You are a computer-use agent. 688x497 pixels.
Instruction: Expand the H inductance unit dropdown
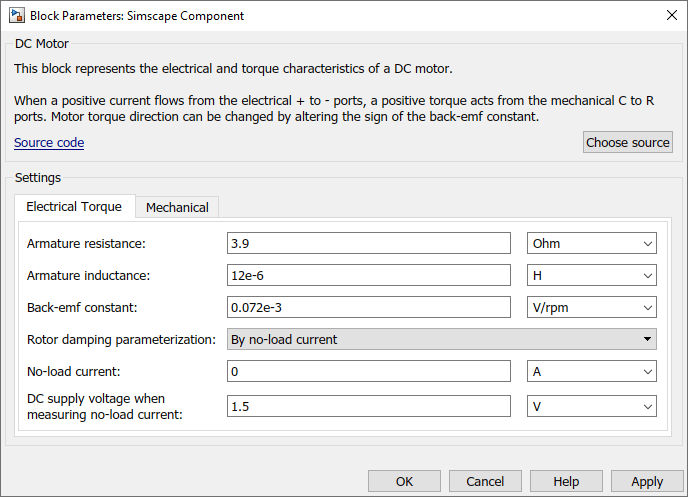(591, 275)
